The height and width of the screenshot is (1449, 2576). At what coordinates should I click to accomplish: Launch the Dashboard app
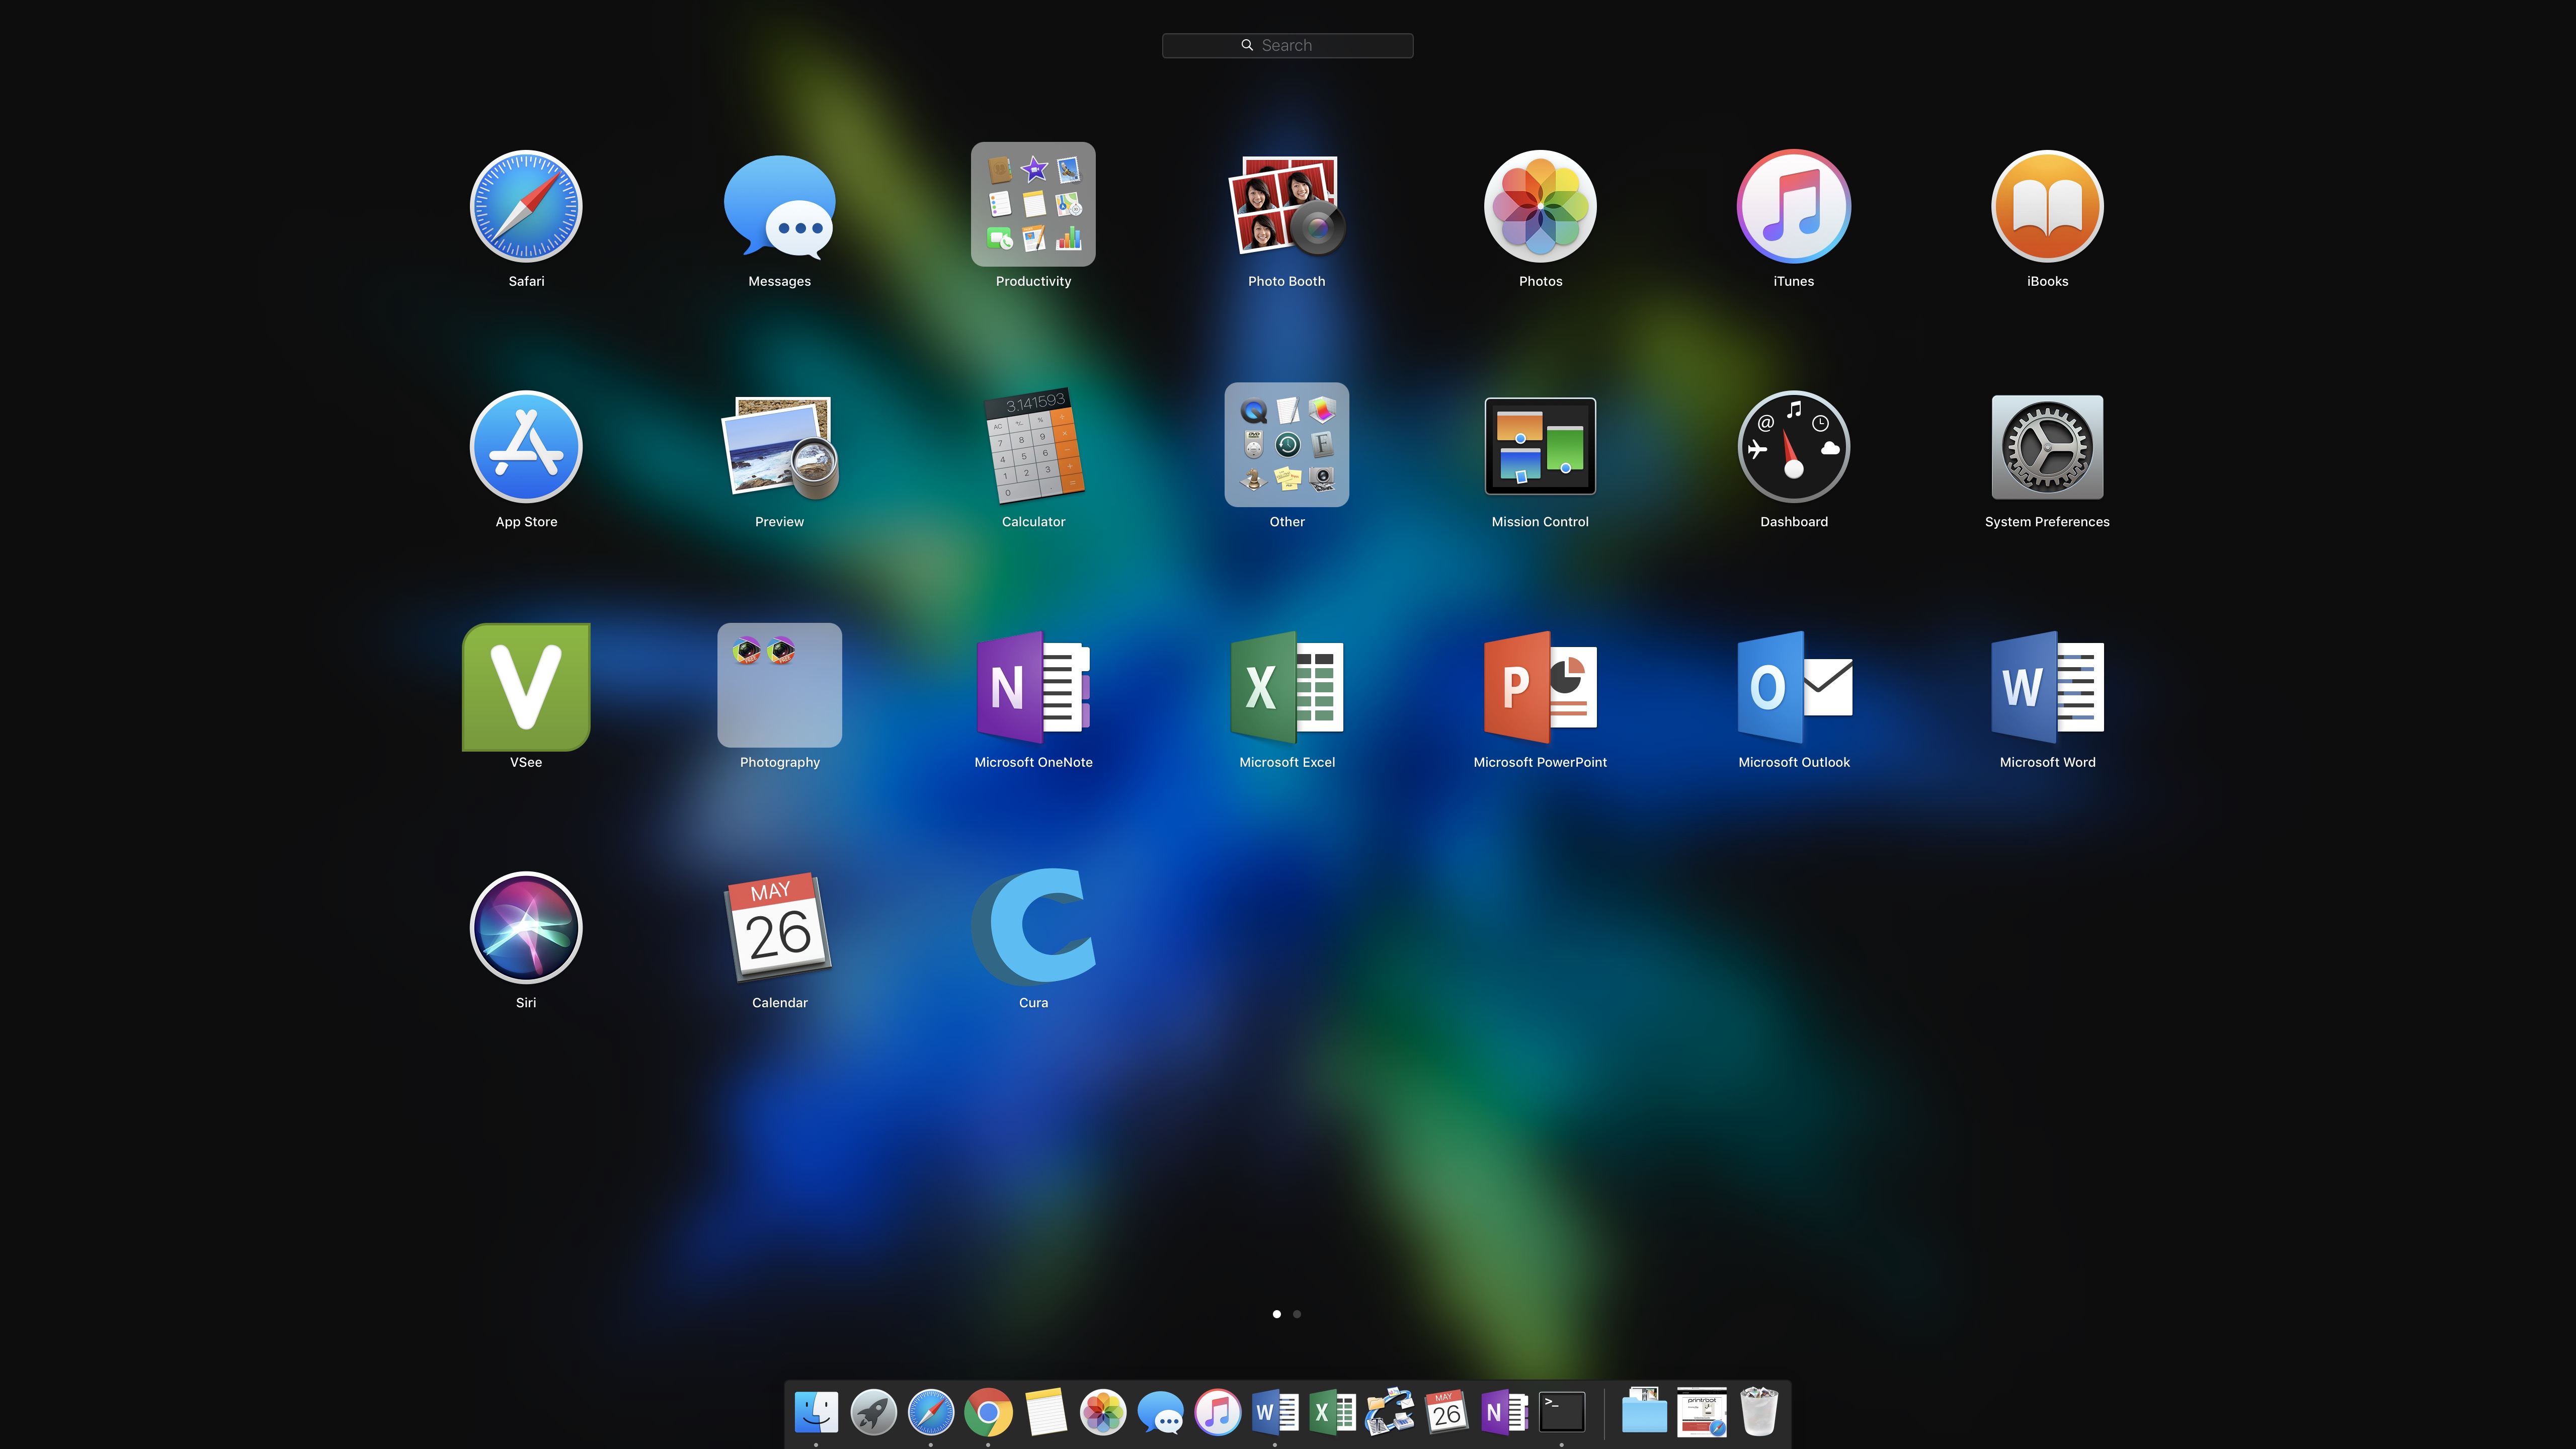pos(1794,446)
